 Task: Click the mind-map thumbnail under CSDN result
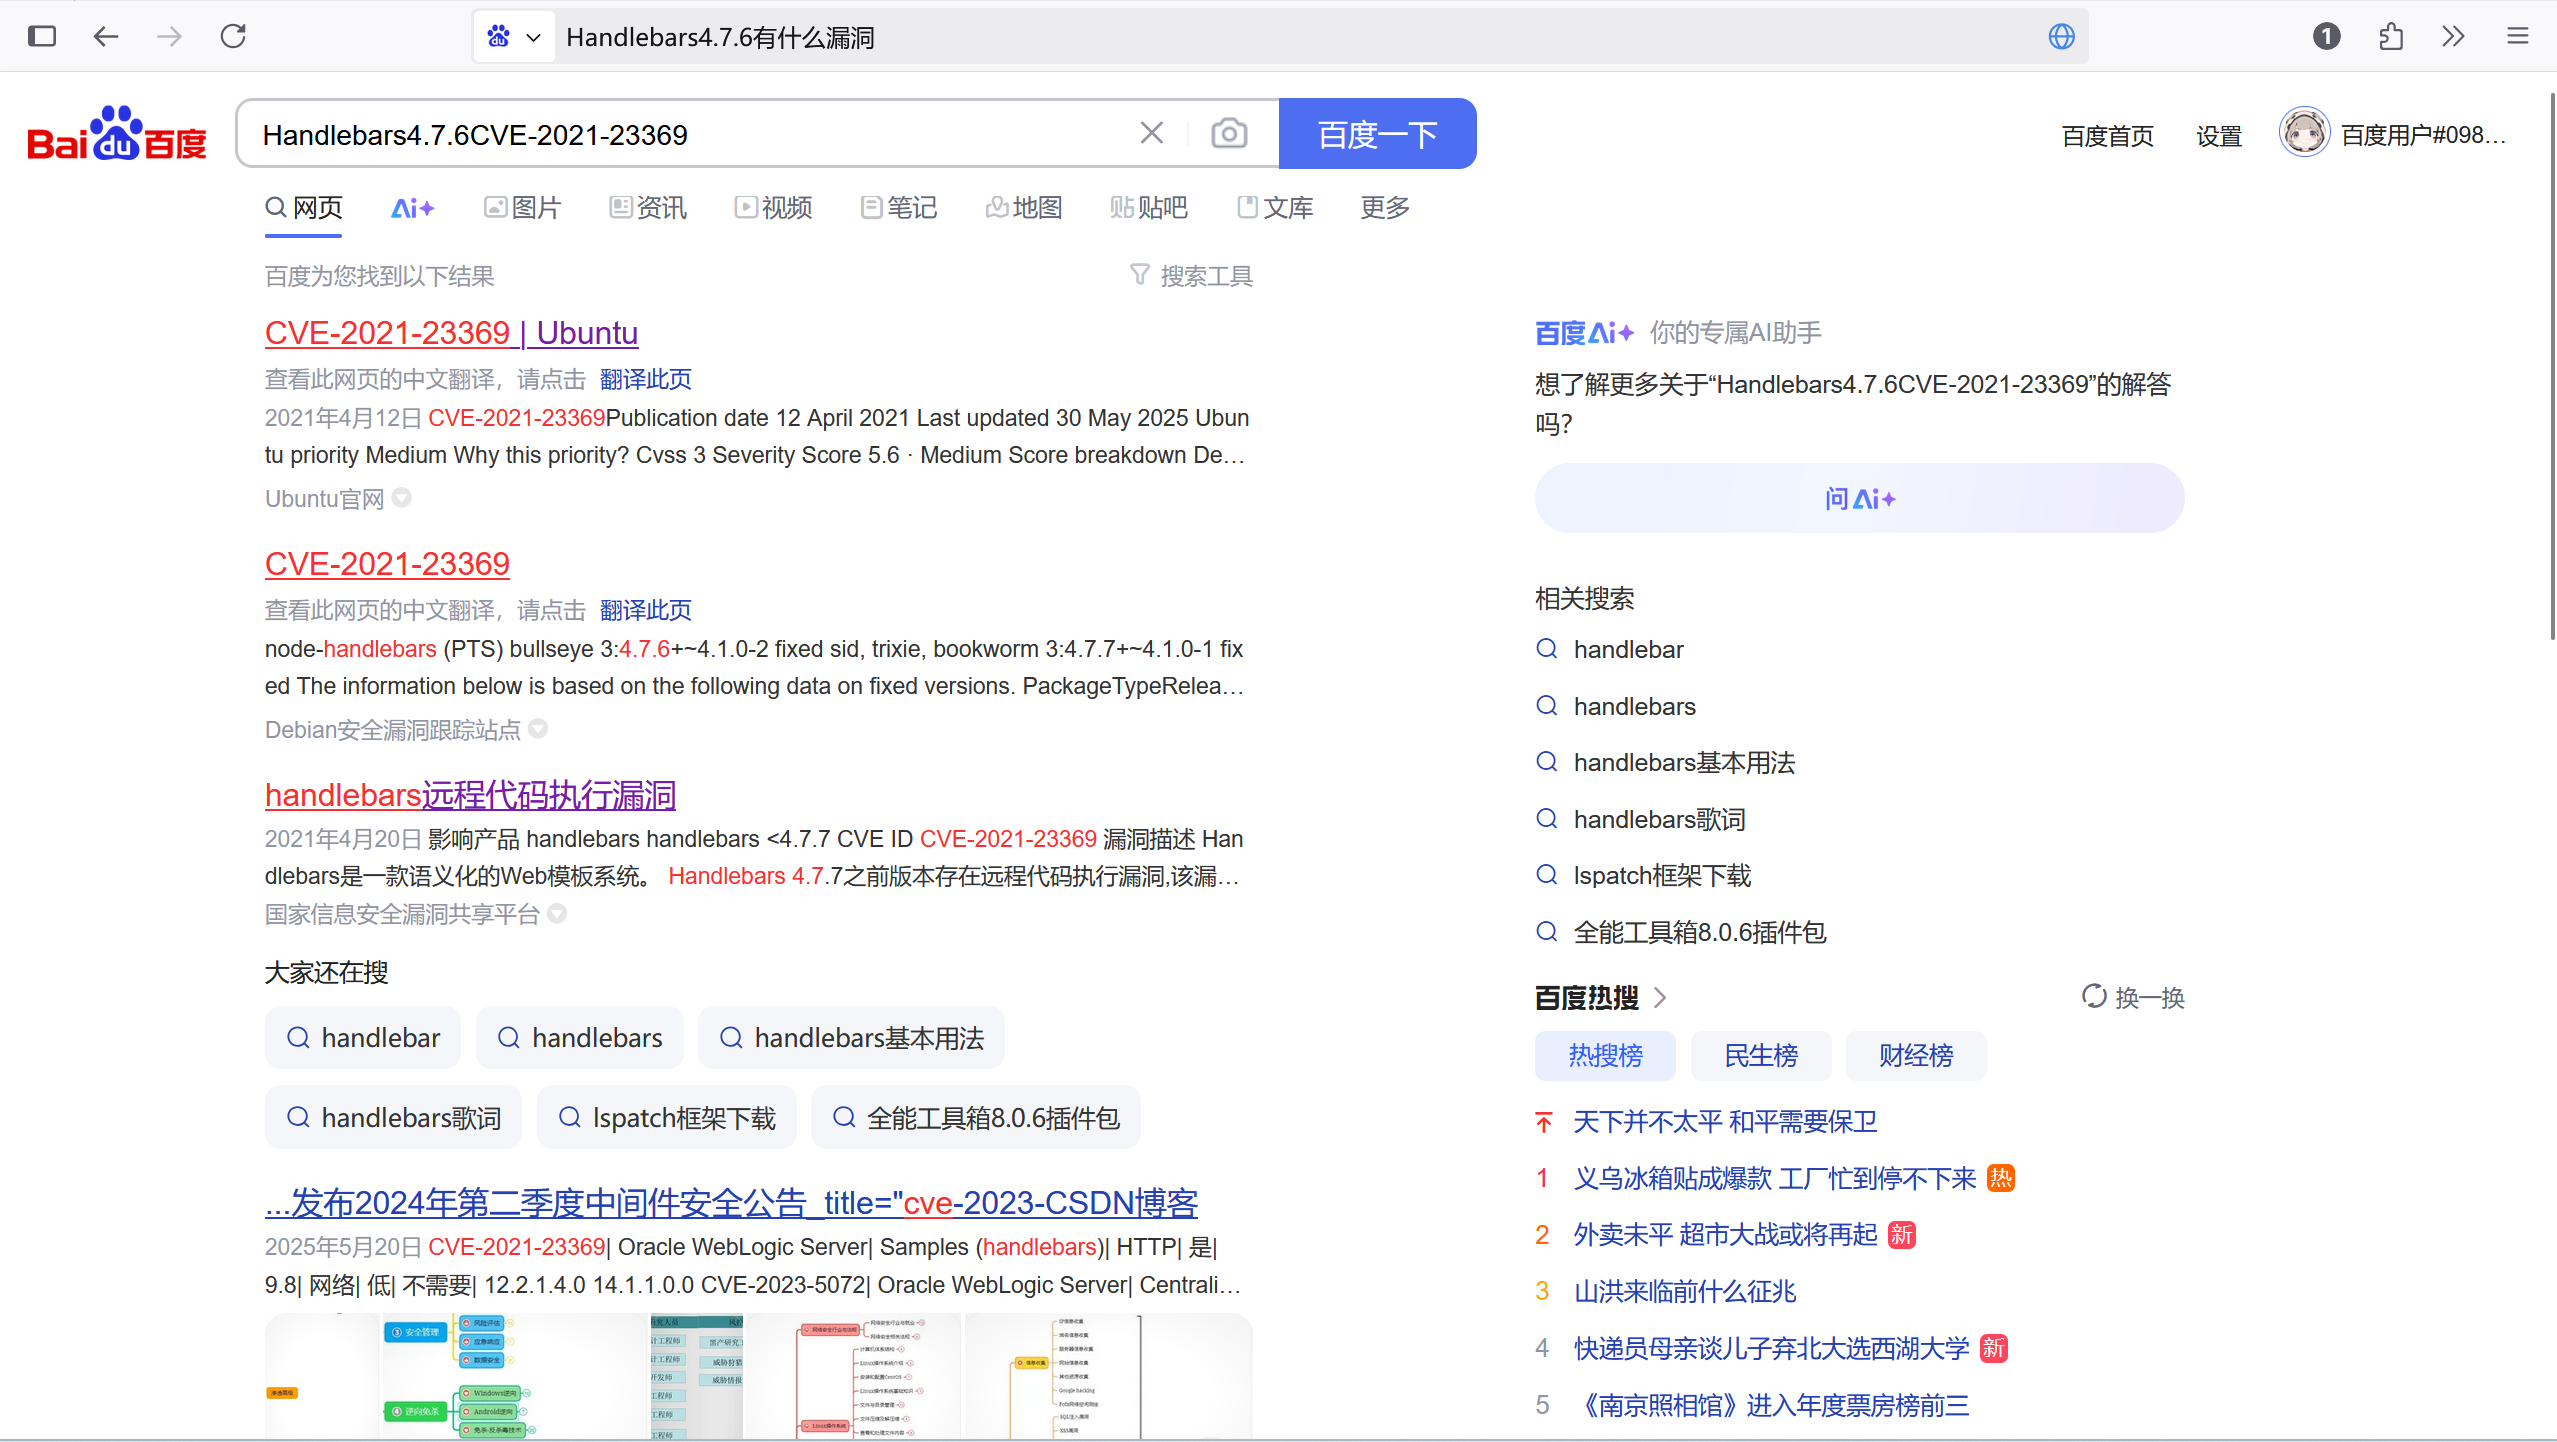tap(758, 1375)
